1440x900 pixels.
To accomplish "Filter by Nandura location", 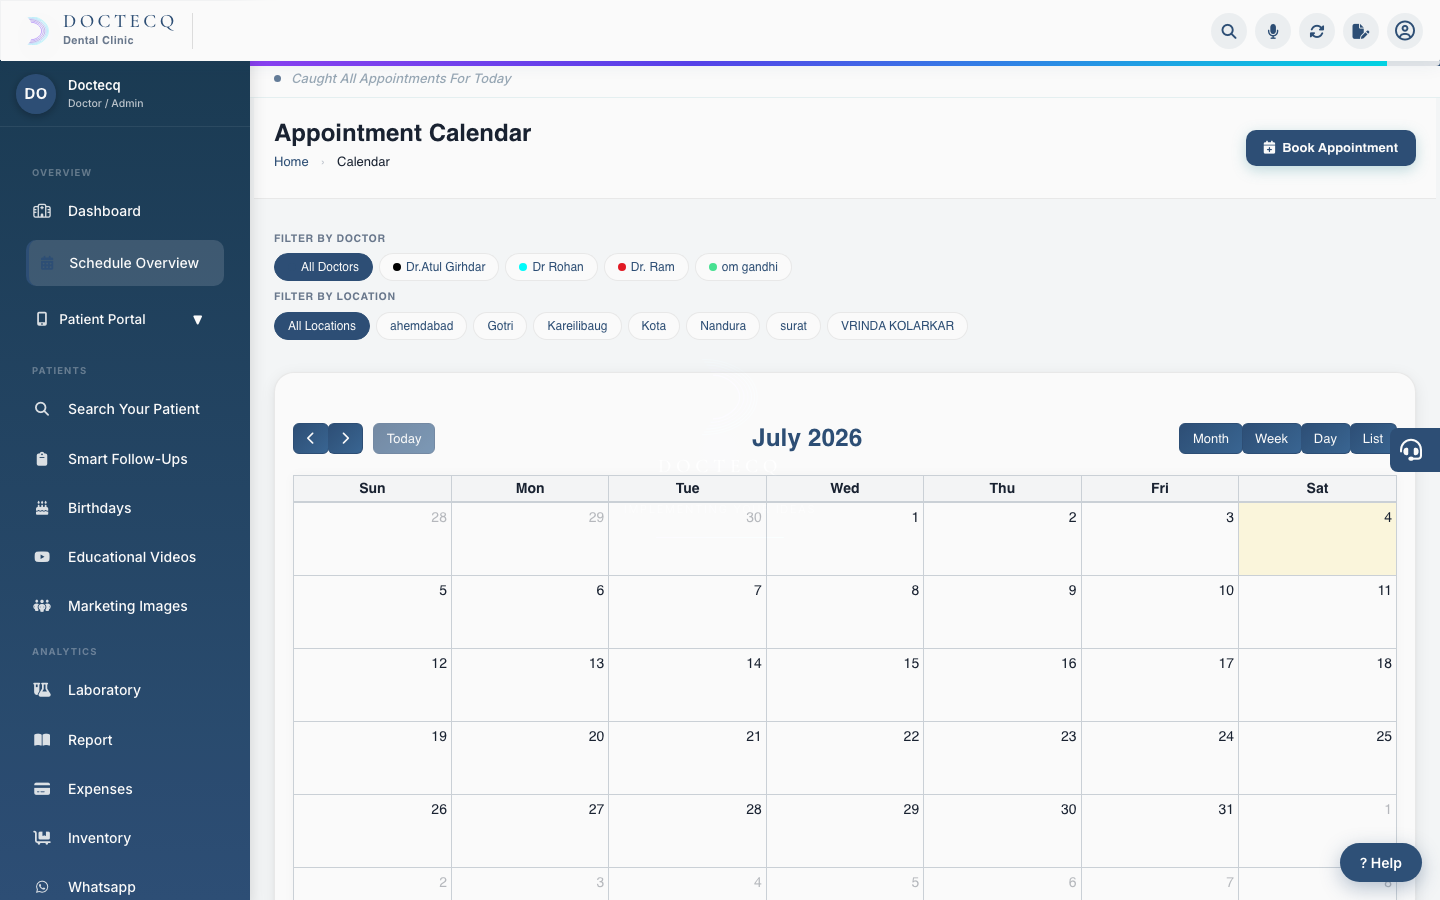I will point(723,326).
